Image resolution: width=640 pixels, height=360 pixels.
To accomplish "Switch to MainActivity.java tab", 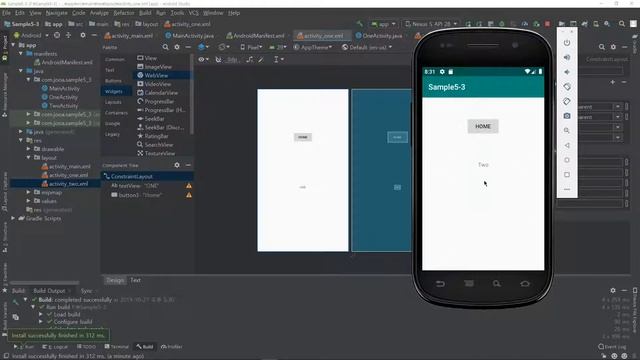I will (x=189, y=36).
